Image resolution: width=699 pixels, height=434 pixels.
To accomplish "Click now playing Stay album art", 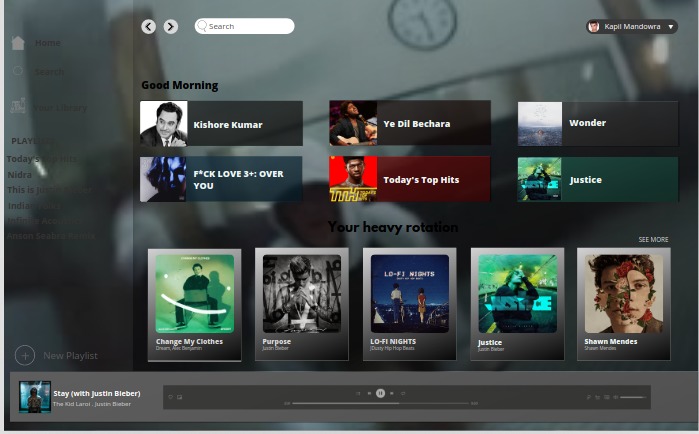I will point(35,397).
